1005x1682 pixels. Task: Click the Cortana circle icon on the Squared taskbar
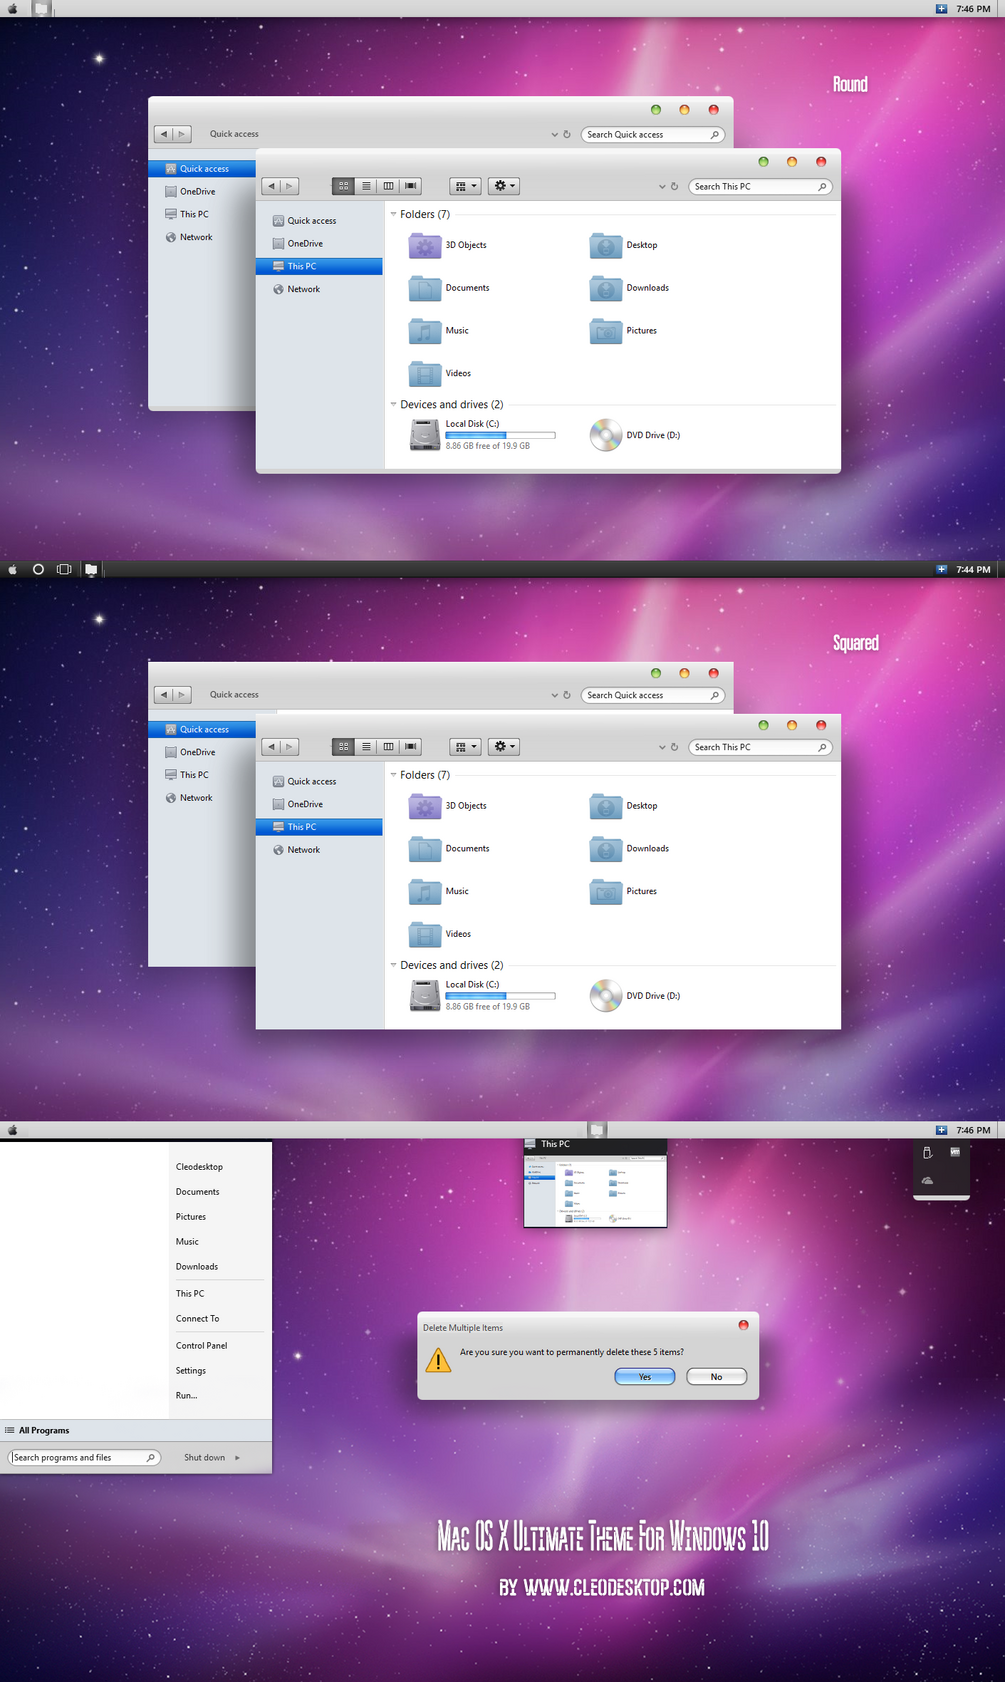tap(38, 569)
